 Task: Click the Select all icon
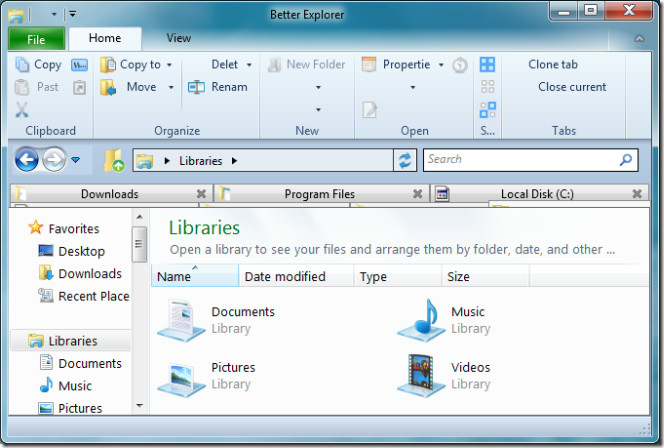click(x=487, y=65)
